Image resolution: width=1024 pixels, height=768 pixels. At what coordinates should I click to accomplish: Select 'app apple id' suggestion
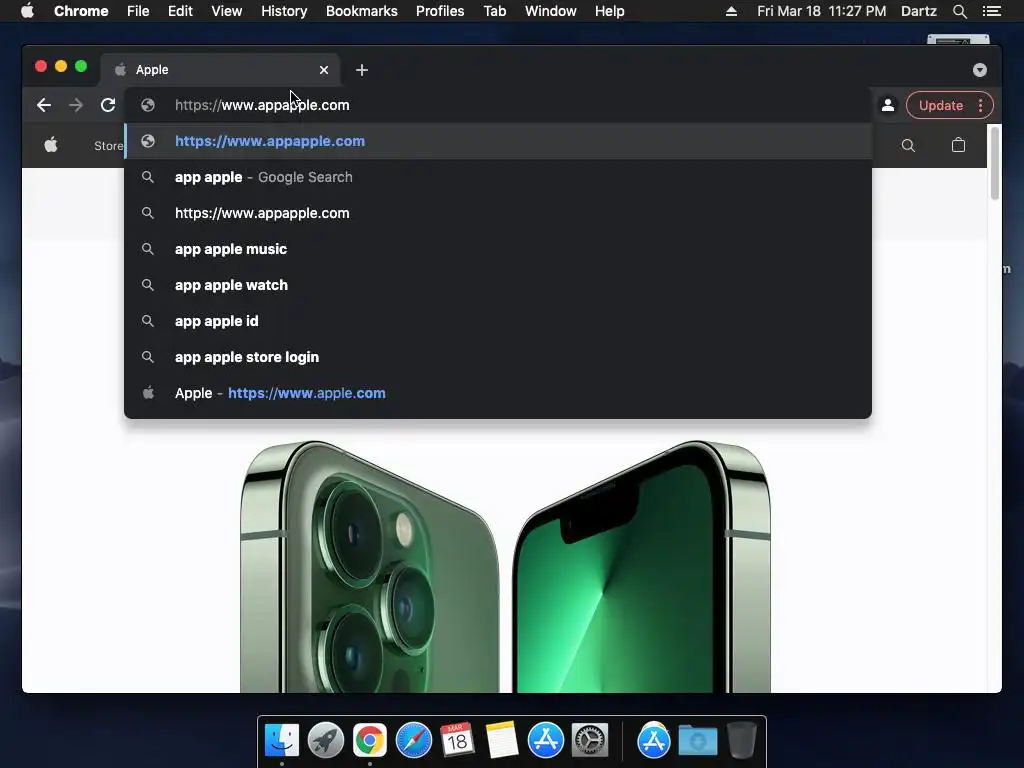[x=498, y=321]
